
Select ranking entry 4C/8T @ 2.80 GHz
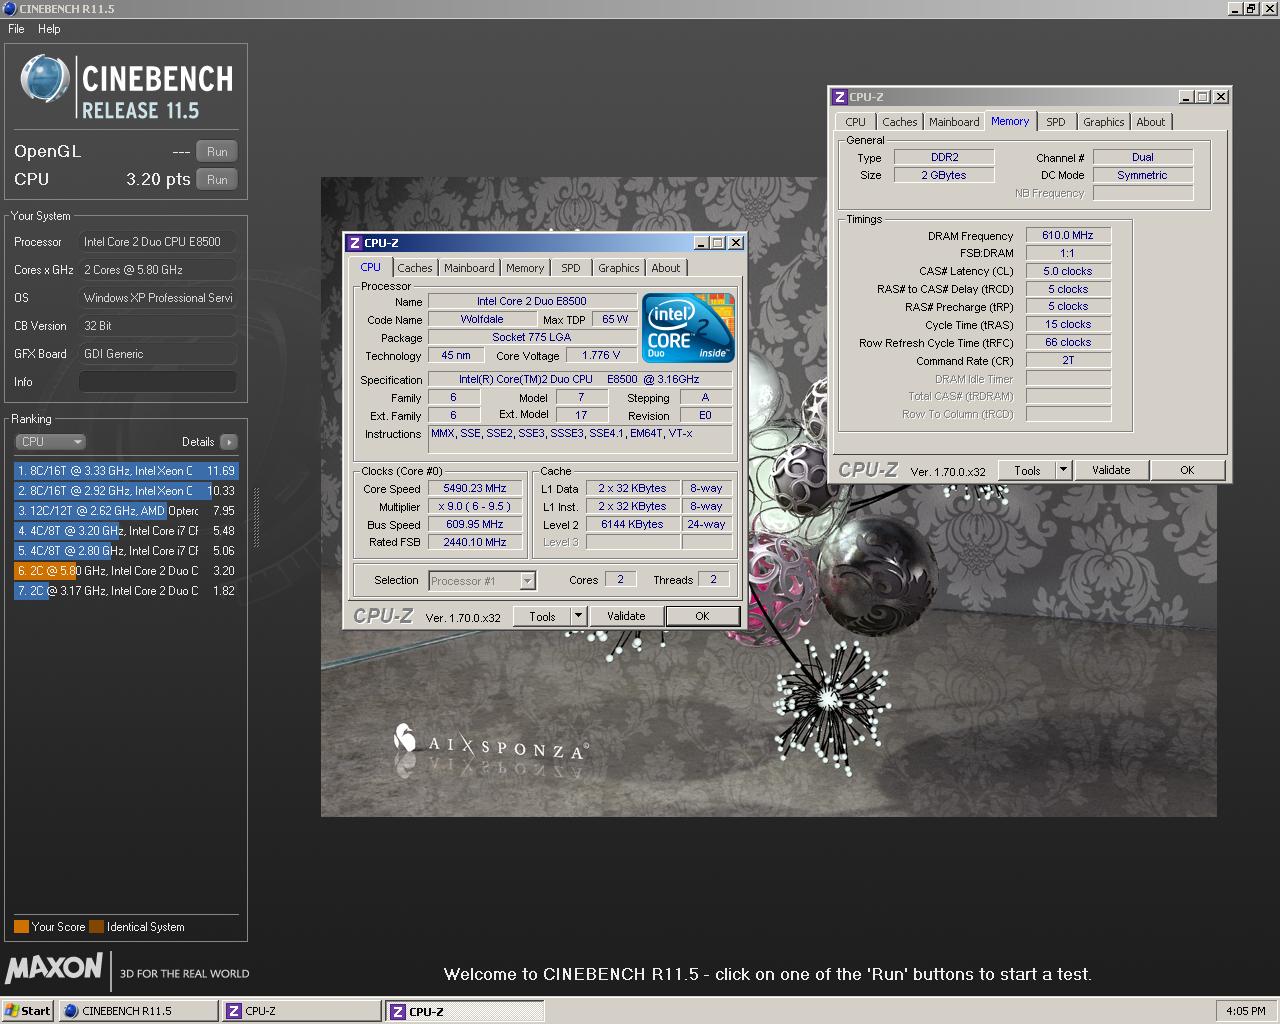pyautogui.click(x=126, y=551)
